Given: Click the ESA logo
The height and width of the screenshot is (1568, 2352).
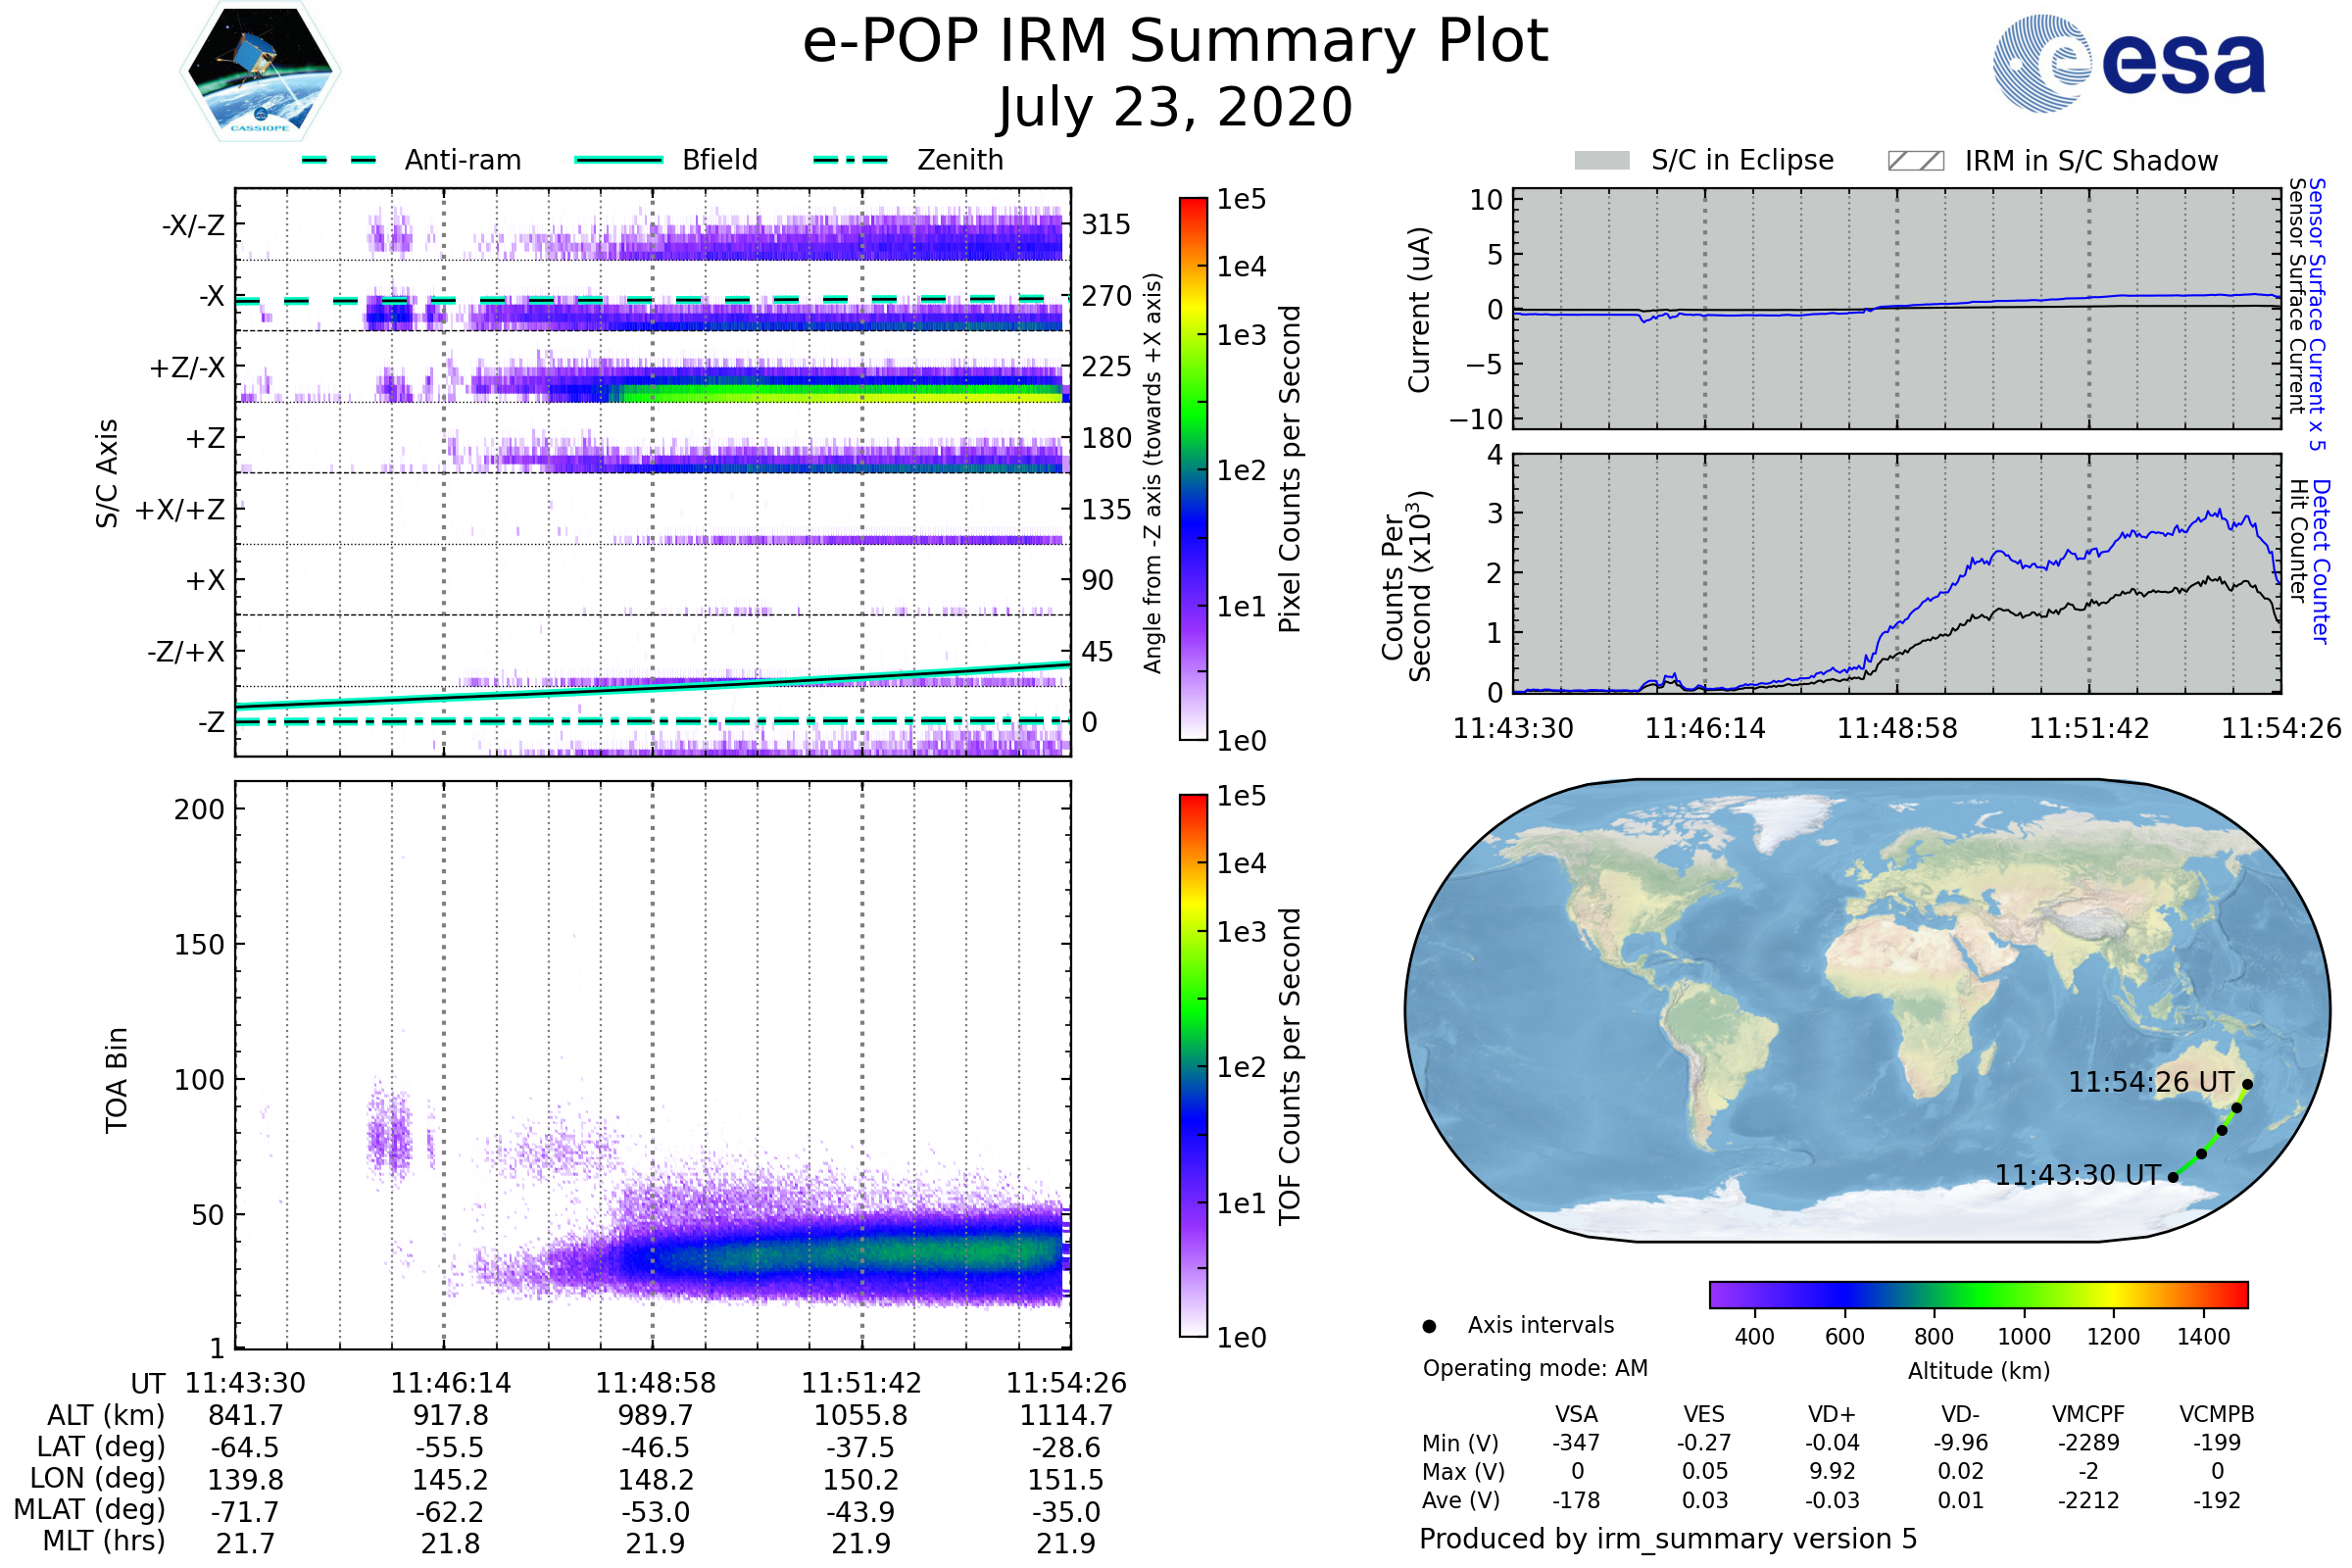Looking at the screenshot, I should [x=2130, y=62].
